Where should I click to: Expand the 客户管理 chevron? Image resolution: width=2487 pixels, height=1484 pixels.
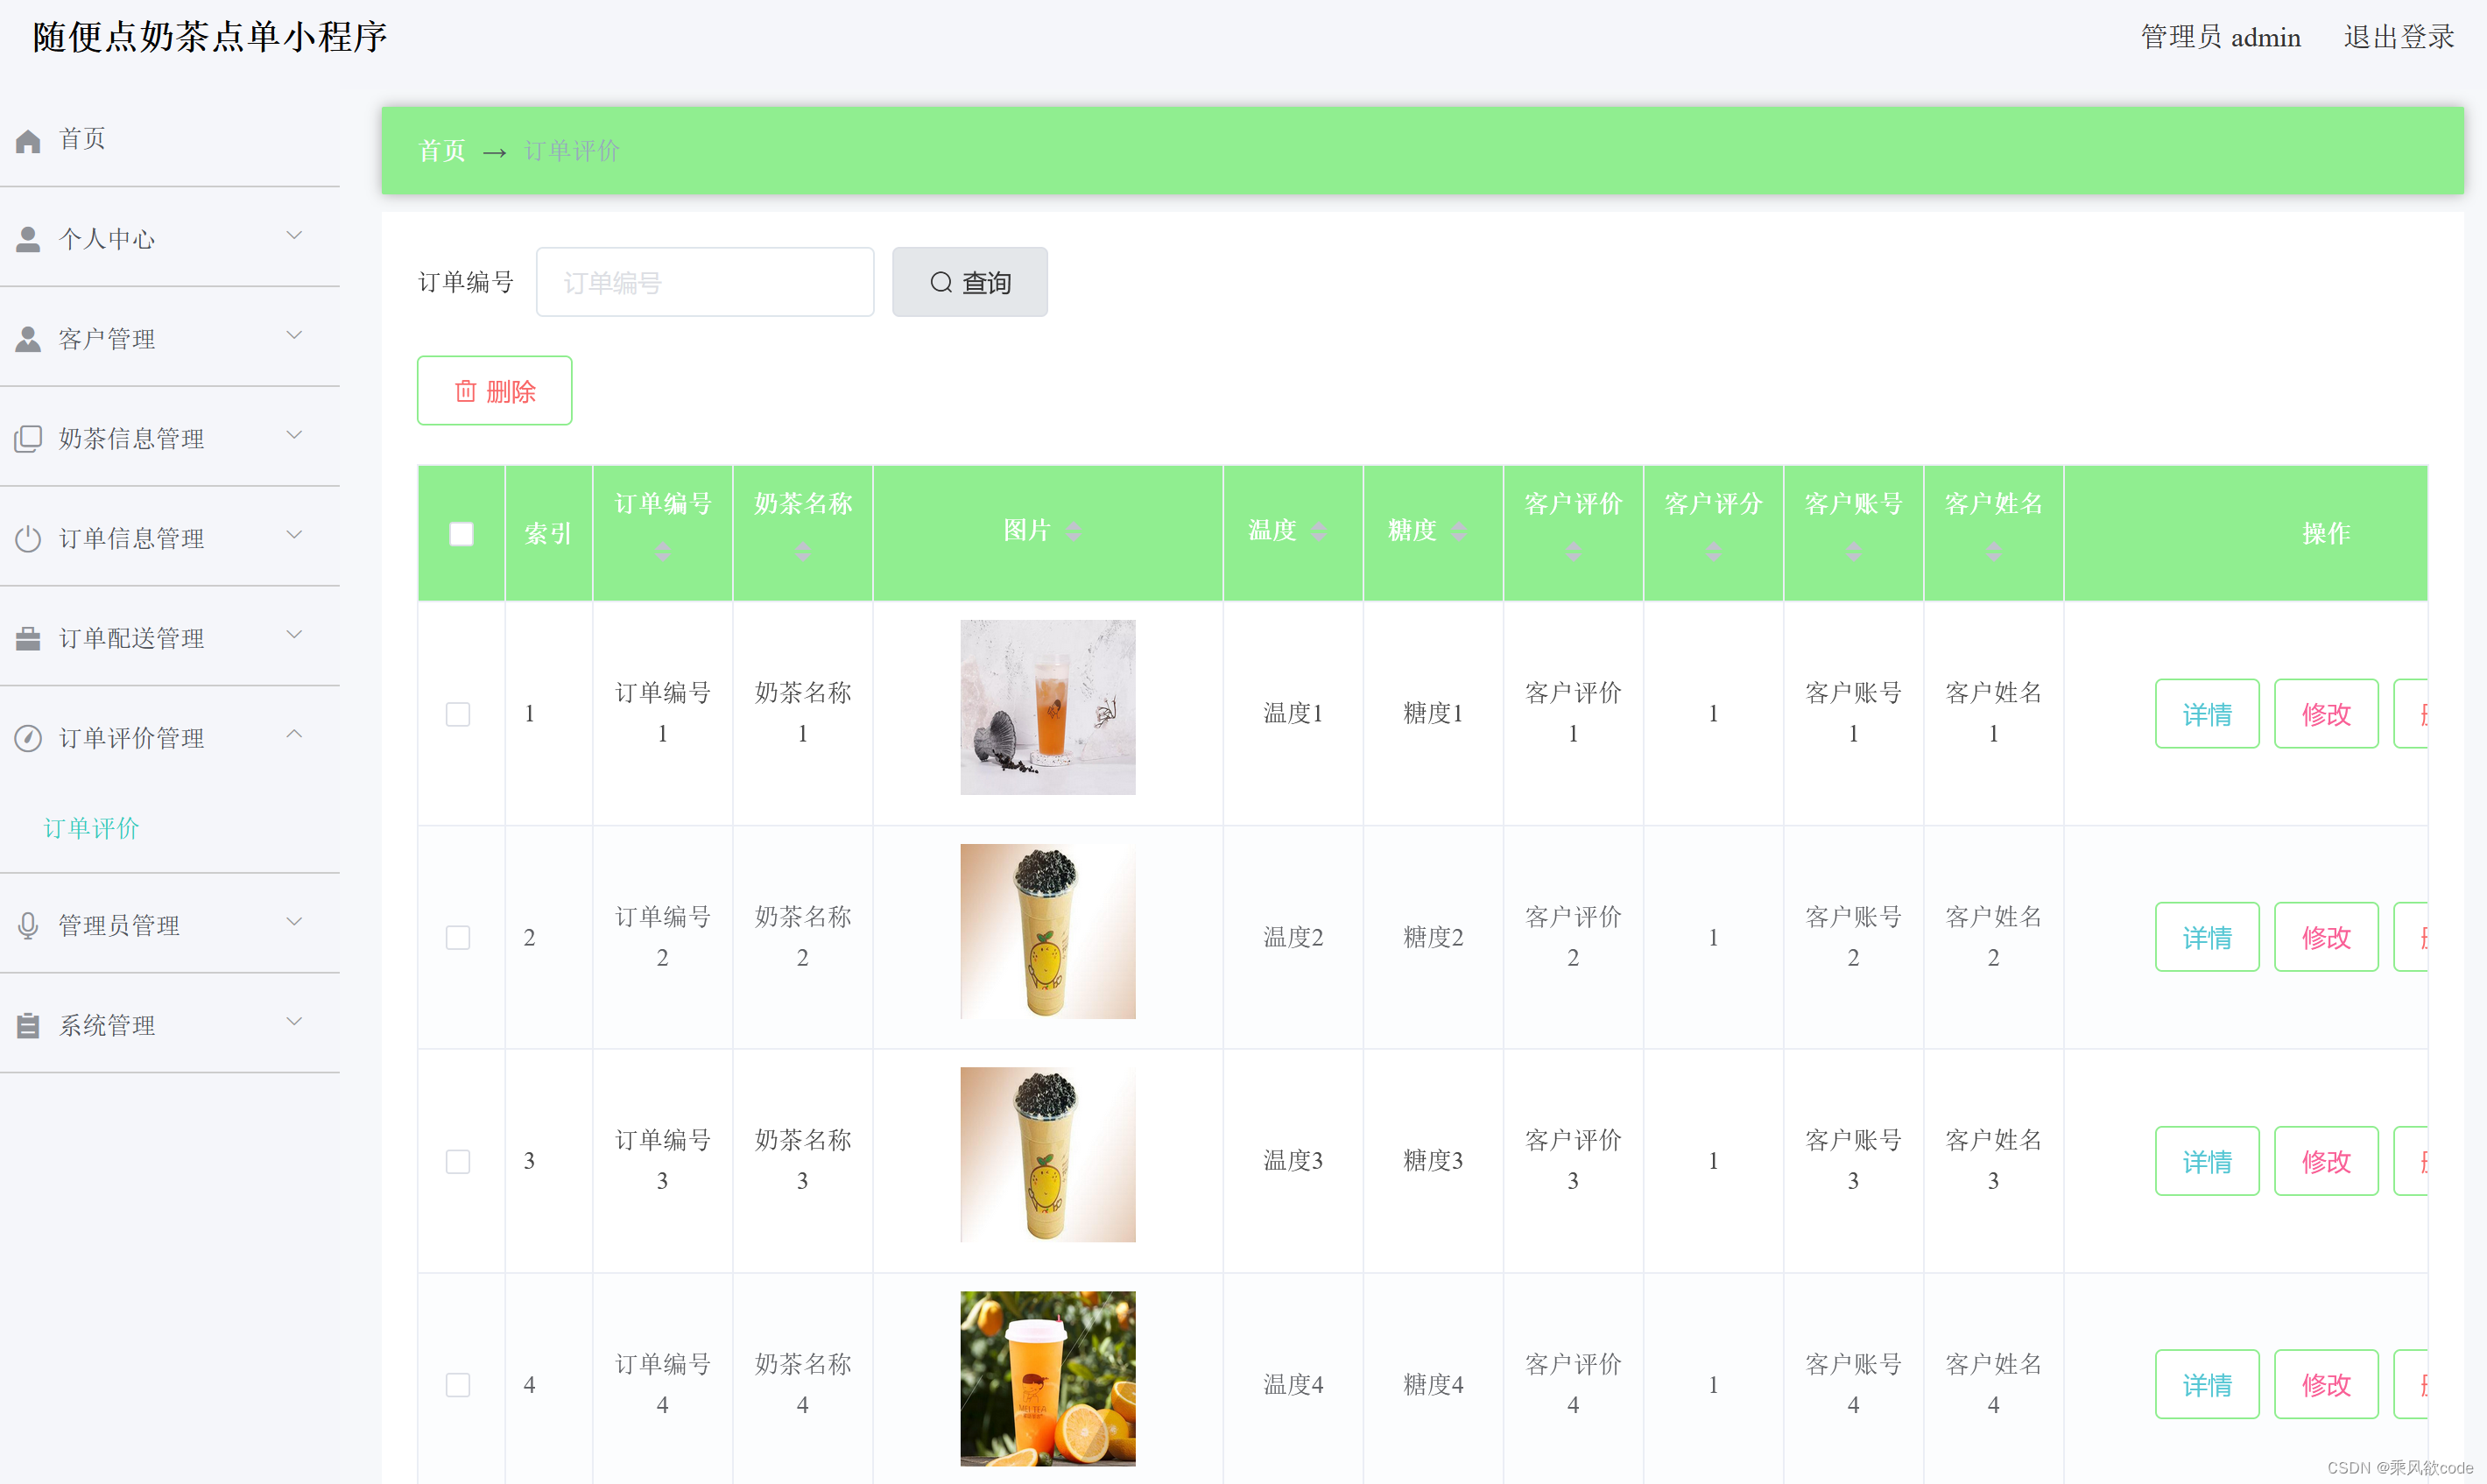click(294, 336)
